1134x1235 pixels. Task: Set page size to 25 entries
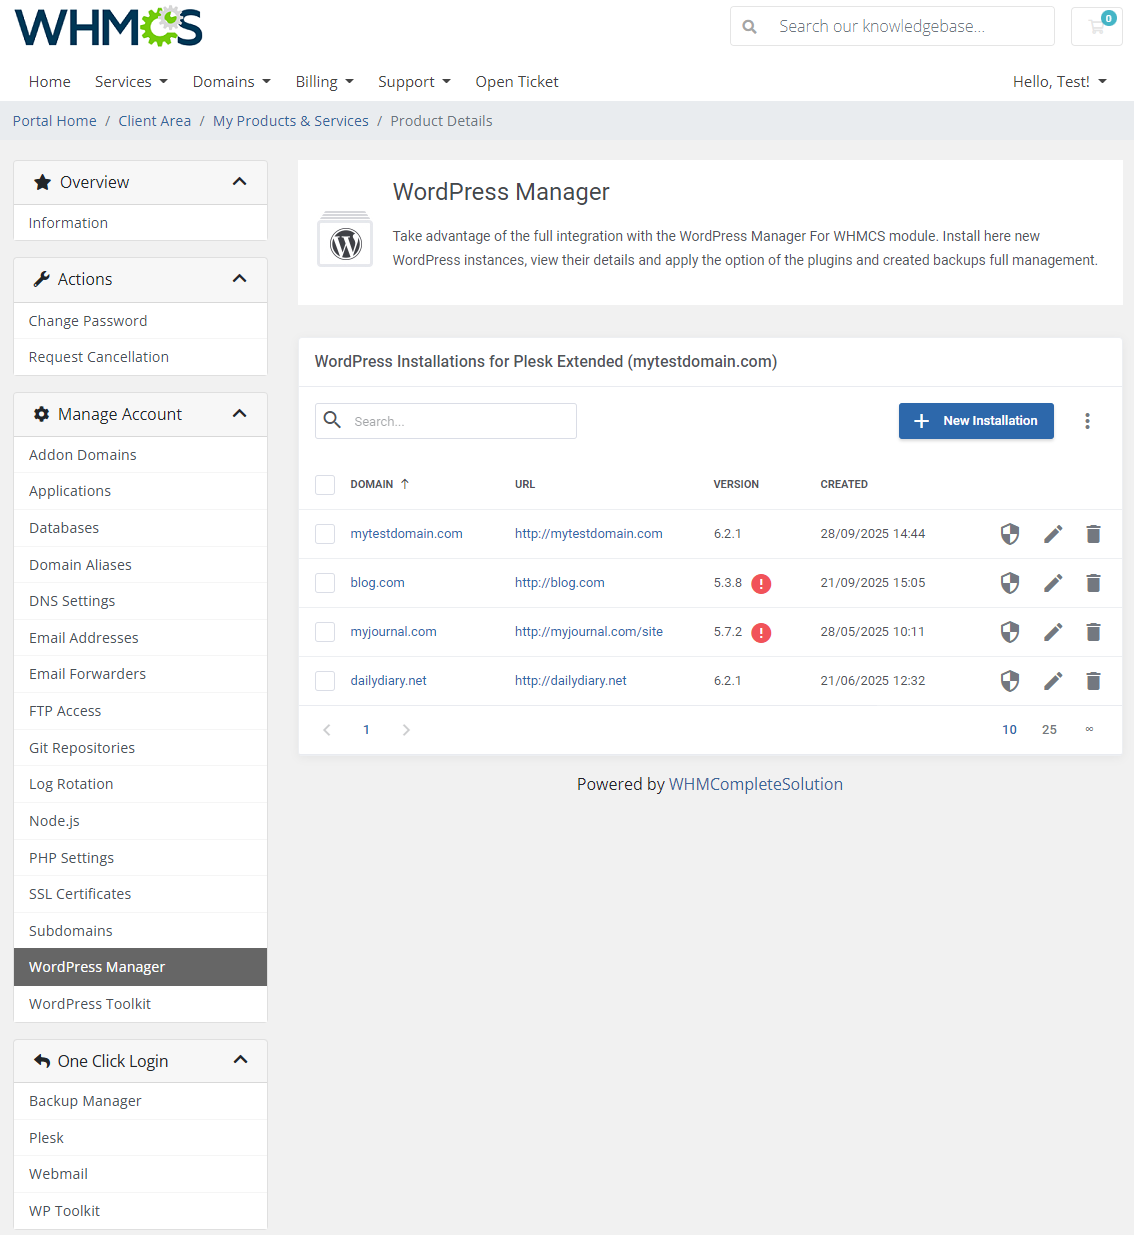coord(1049,730)
